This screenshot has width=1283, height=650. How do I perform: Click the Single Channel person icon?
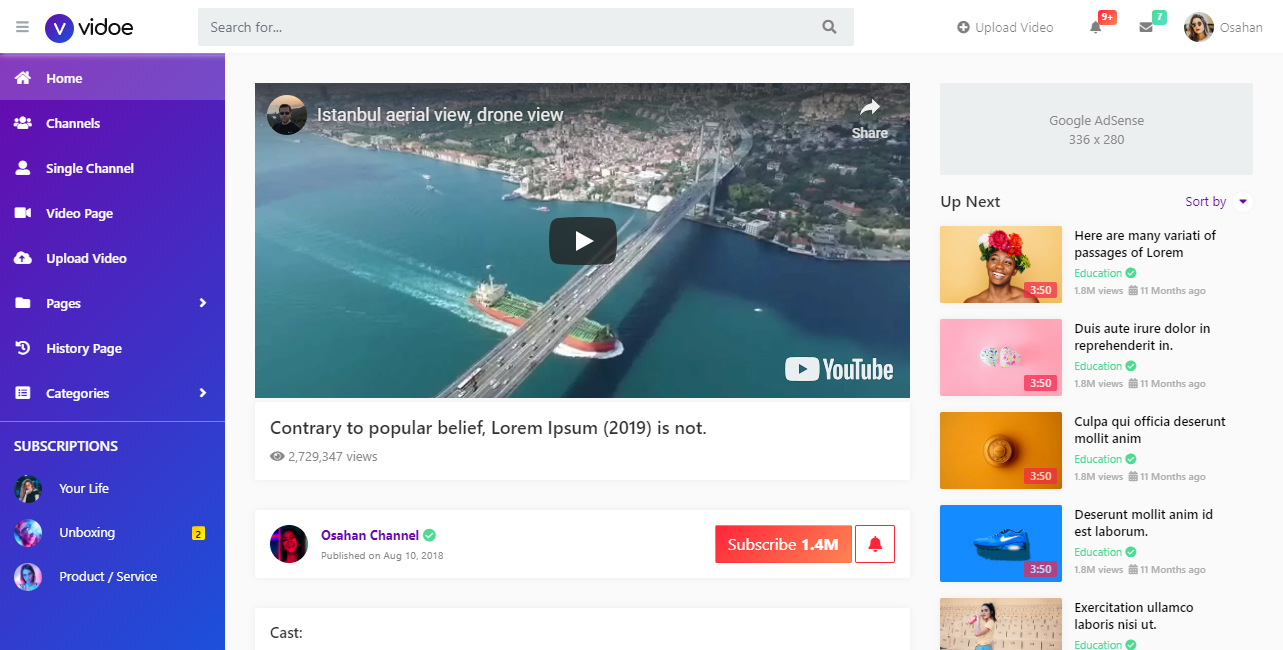coord(23,168)
